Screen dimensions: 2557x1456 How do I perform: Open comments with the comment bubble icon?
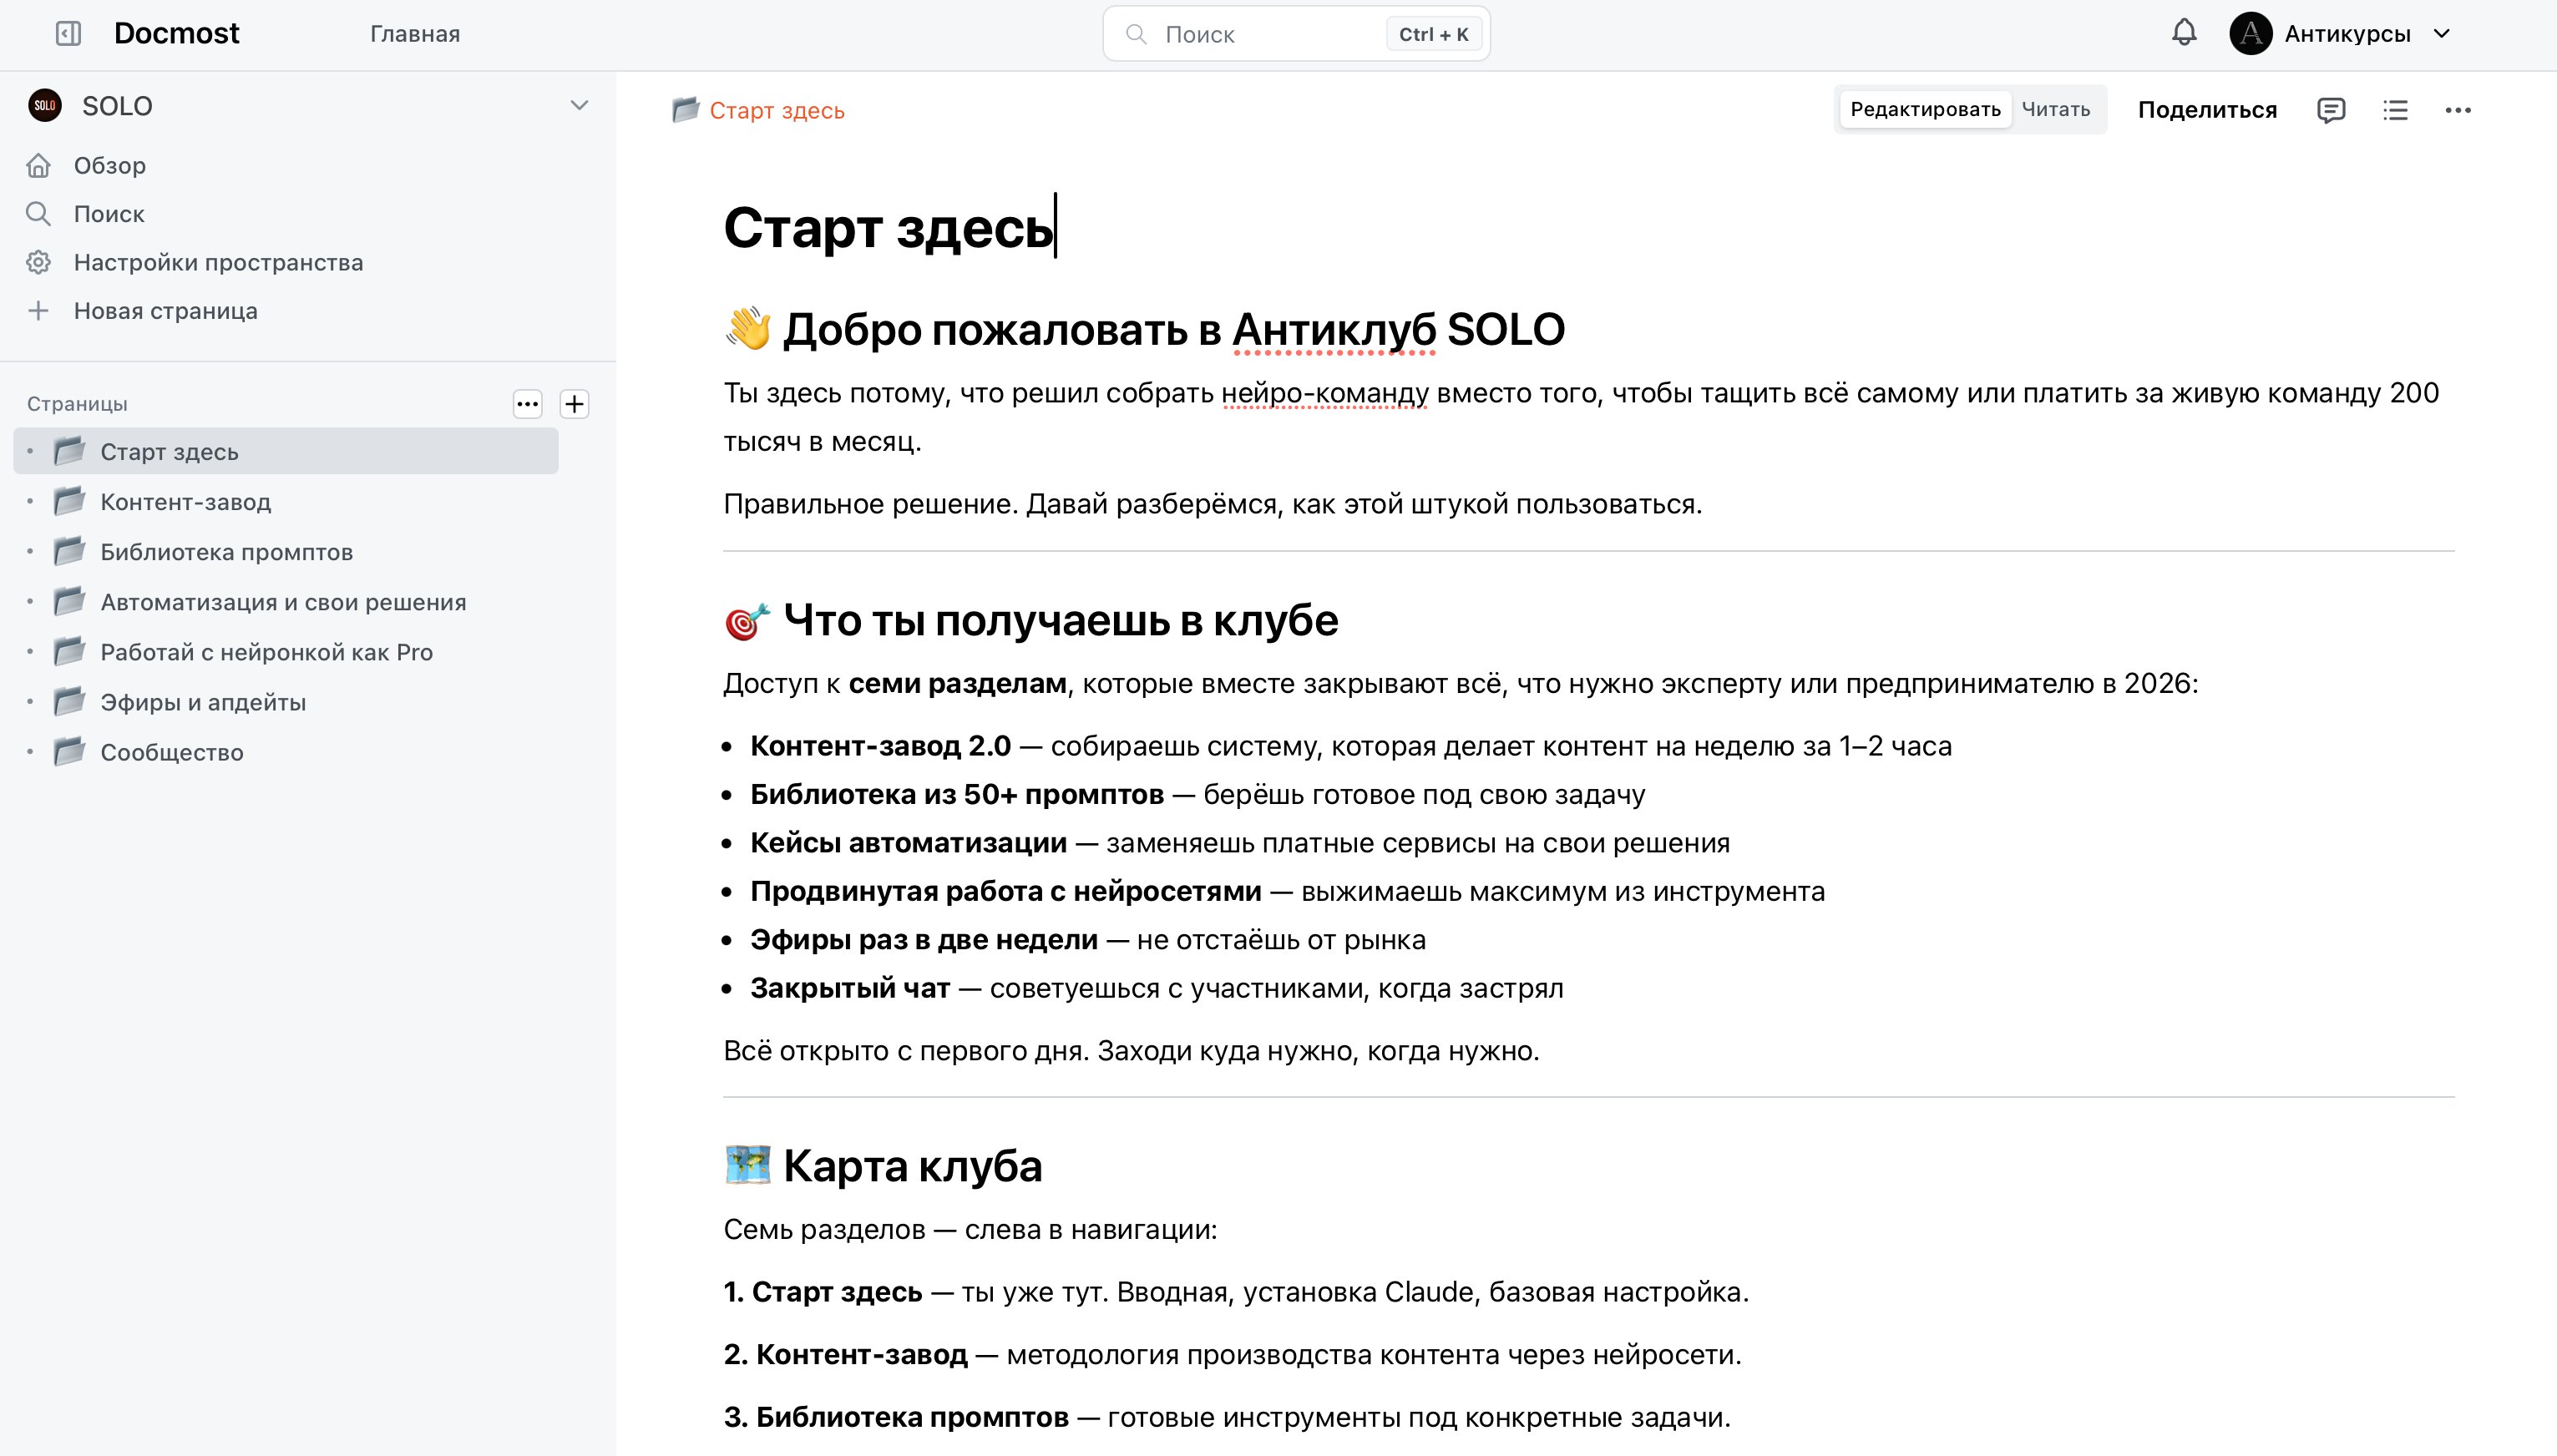2331,110
